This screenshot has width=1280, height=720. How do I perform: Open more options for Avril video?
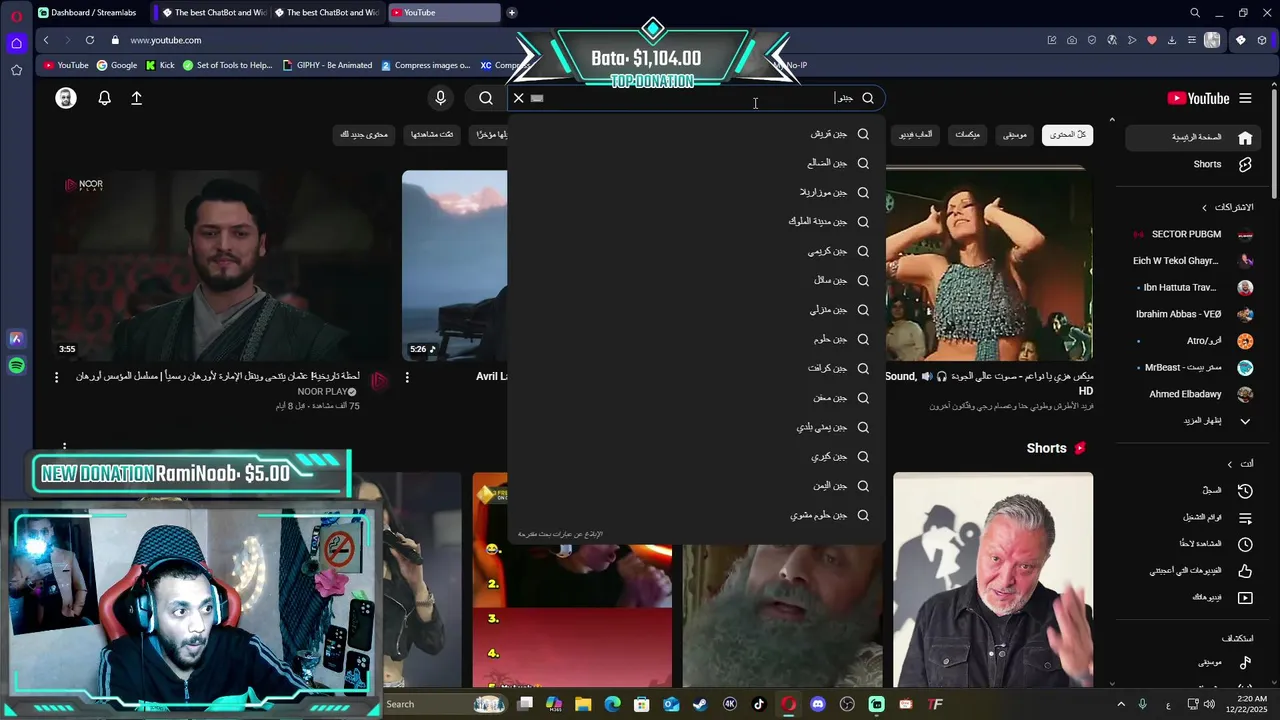(407, 377)
